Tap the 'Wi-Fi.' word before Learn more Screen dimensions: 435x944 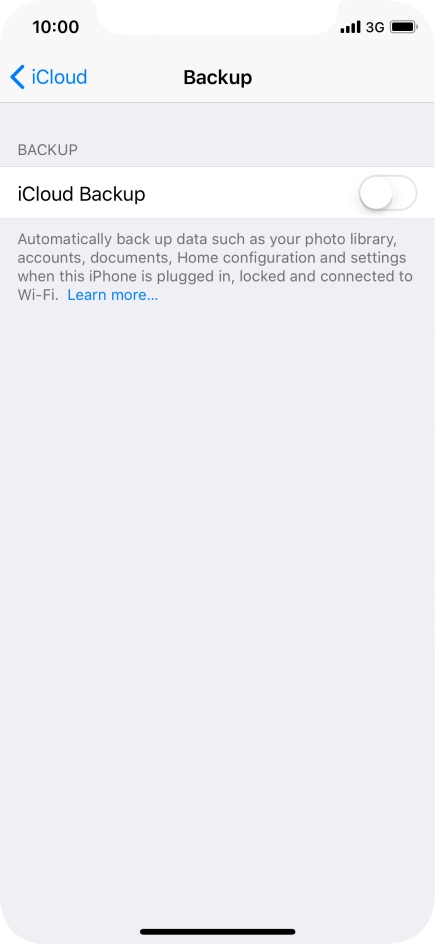pos(38,295)
